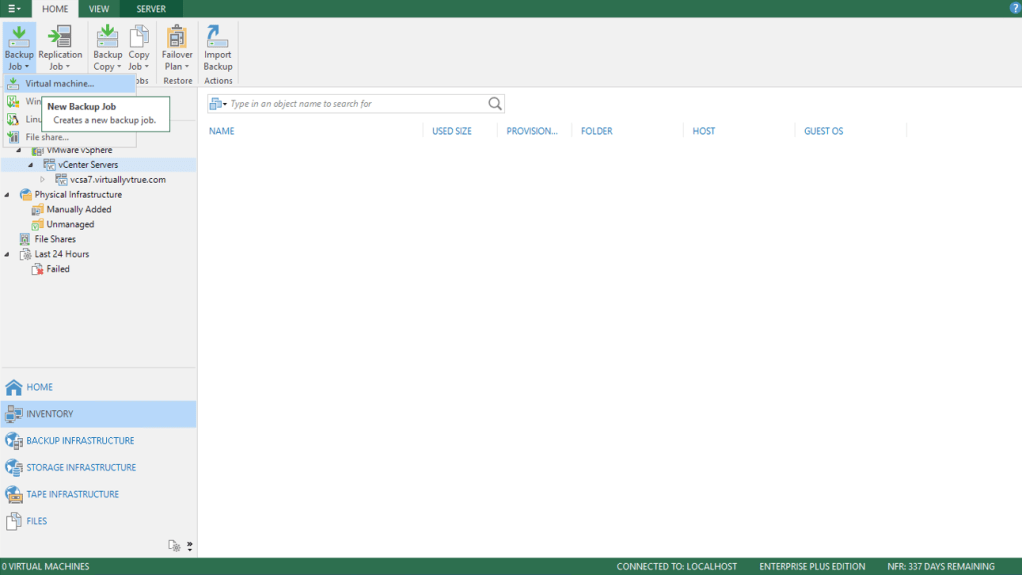Collapse the Last 24 Hours node
Screen dimensions: 1022x575
[8, 254]
